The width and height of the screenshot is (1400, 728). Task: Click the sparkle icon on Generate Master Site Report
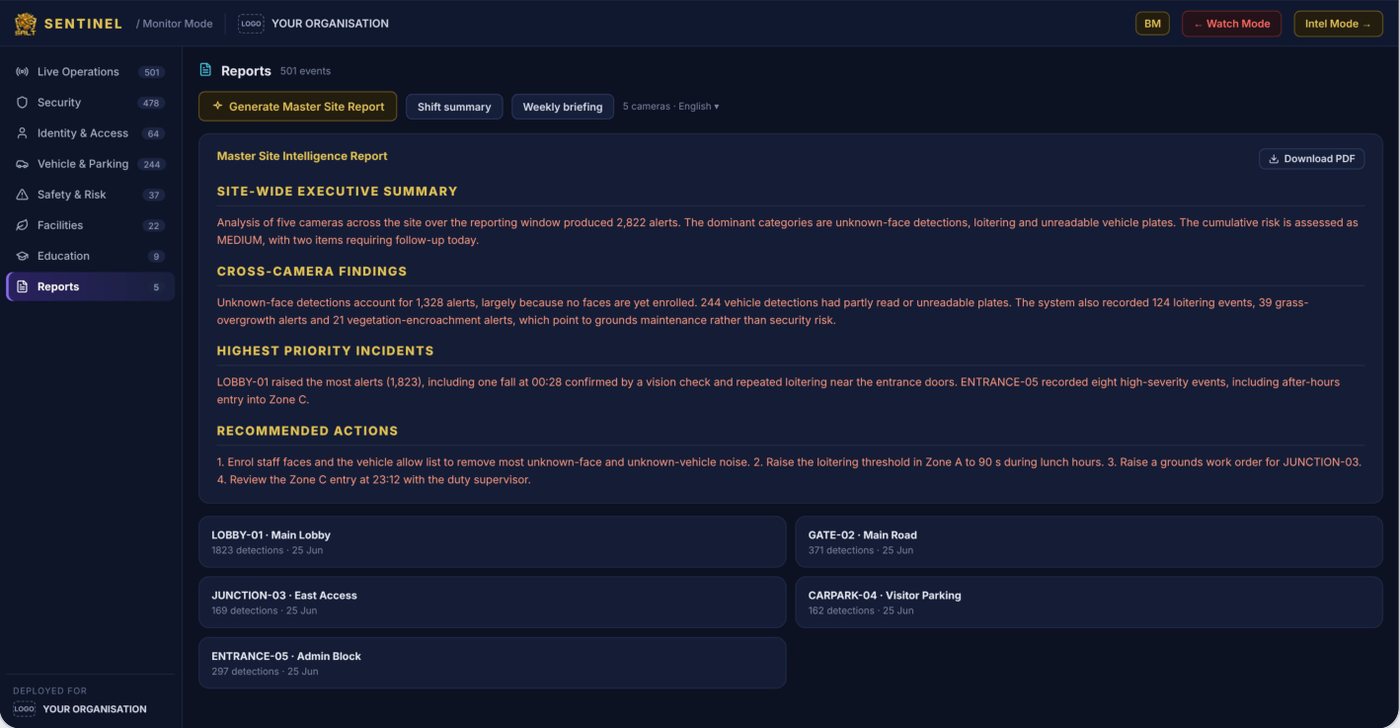[217, 106]
